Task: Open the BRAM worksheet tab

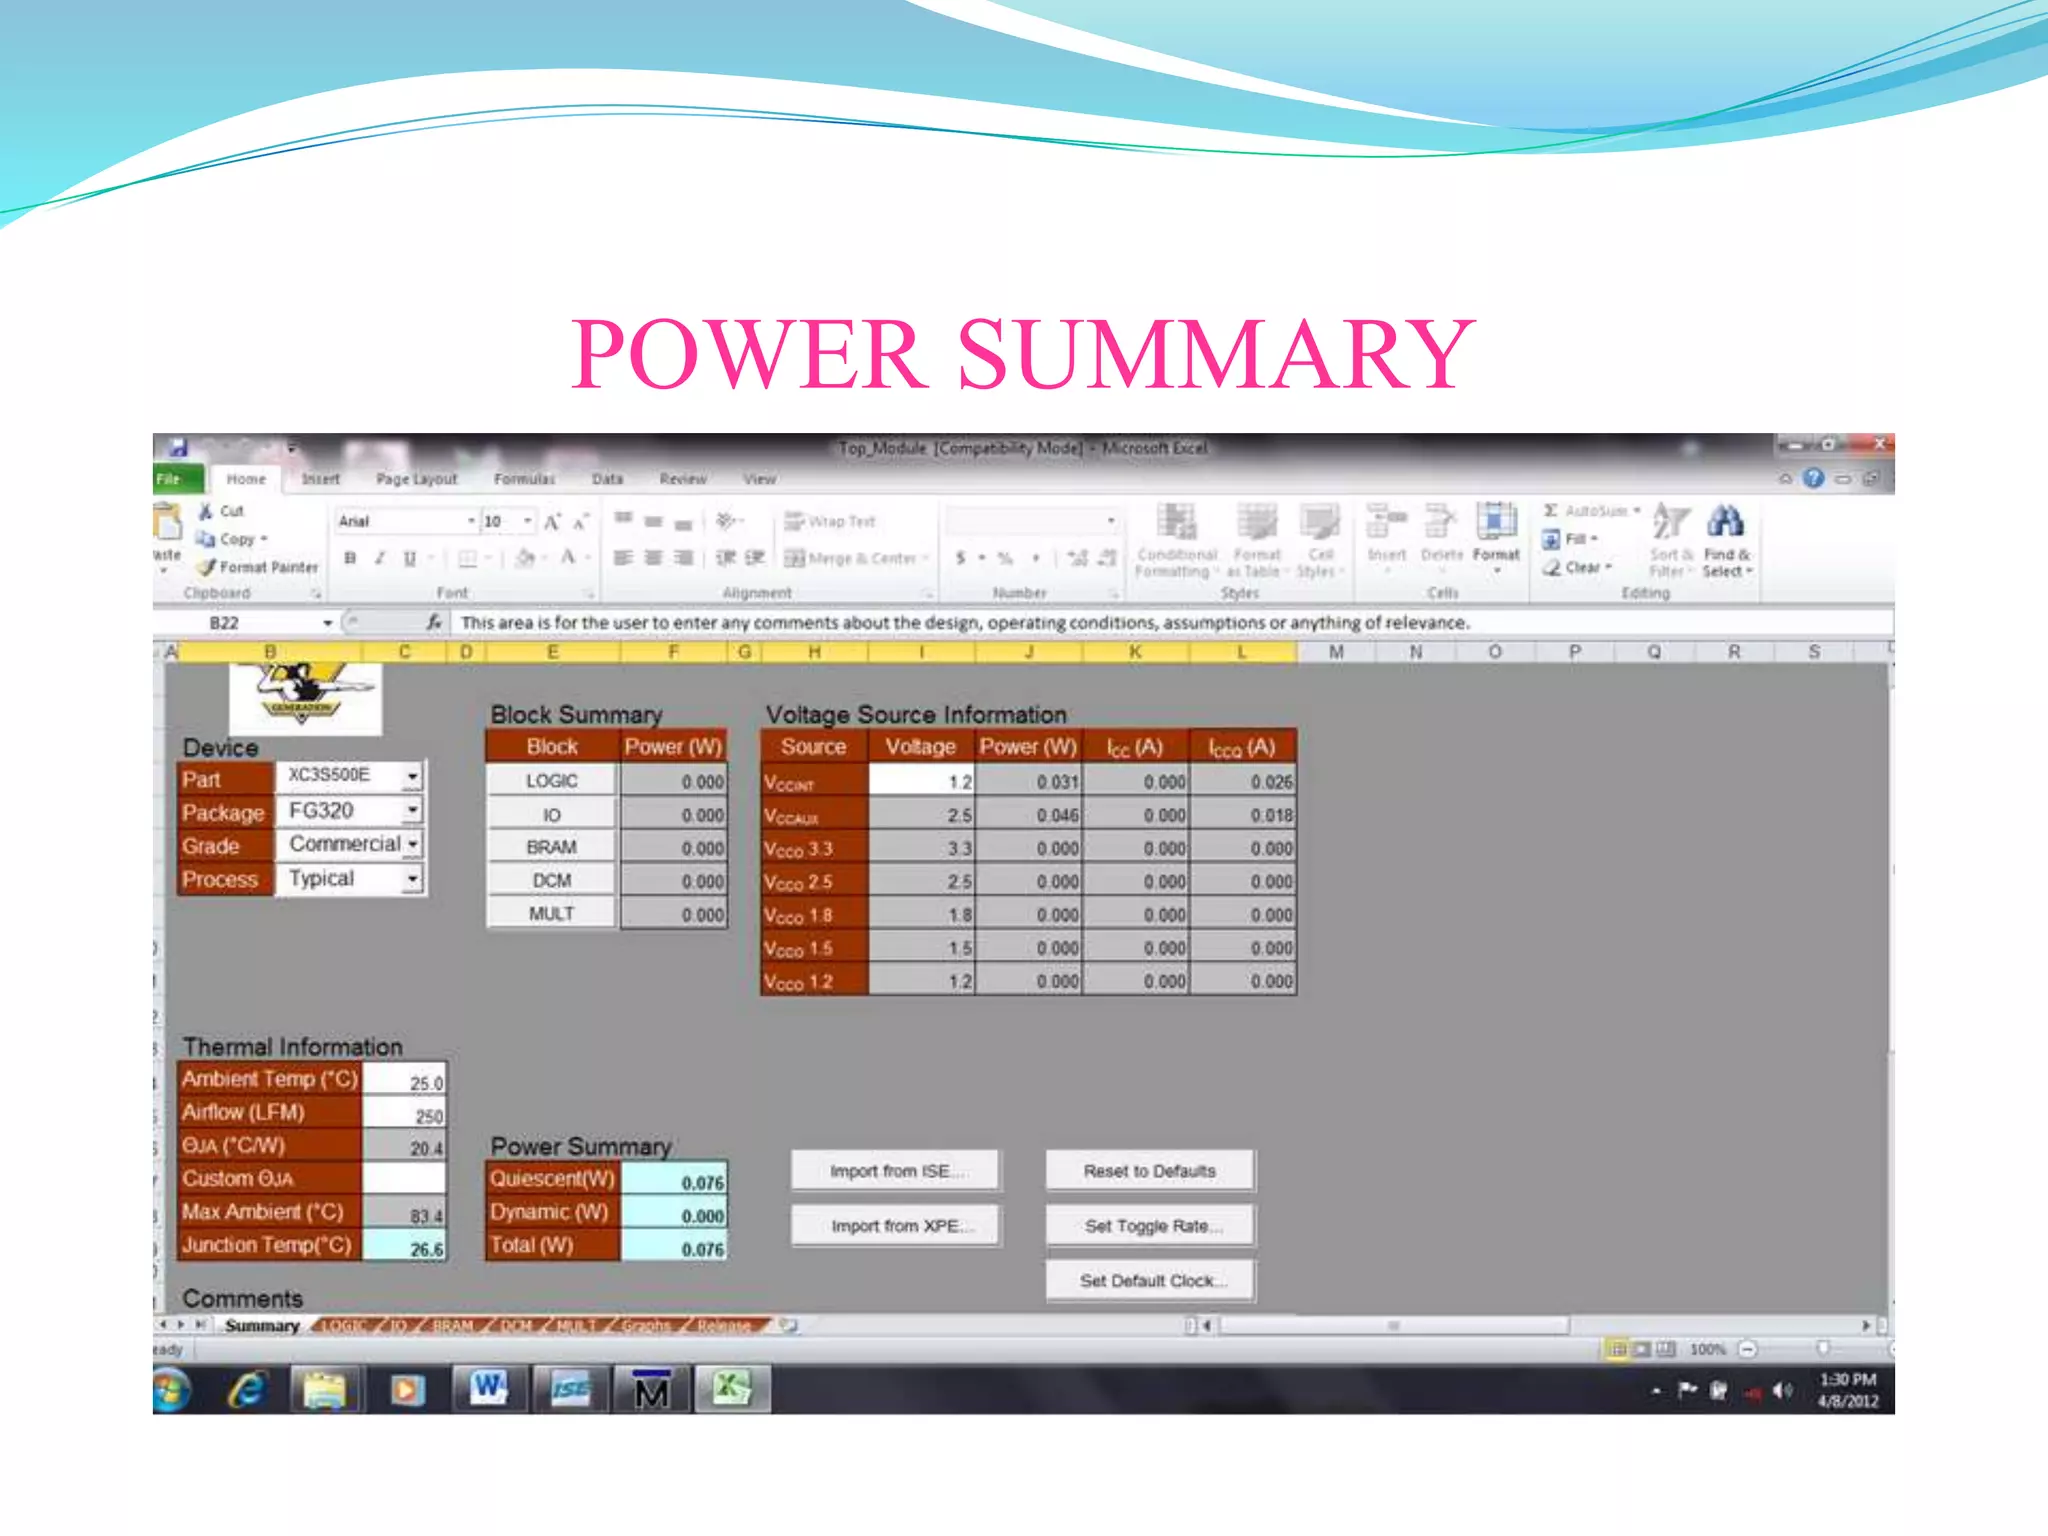Action: (x=452, y=1325)
